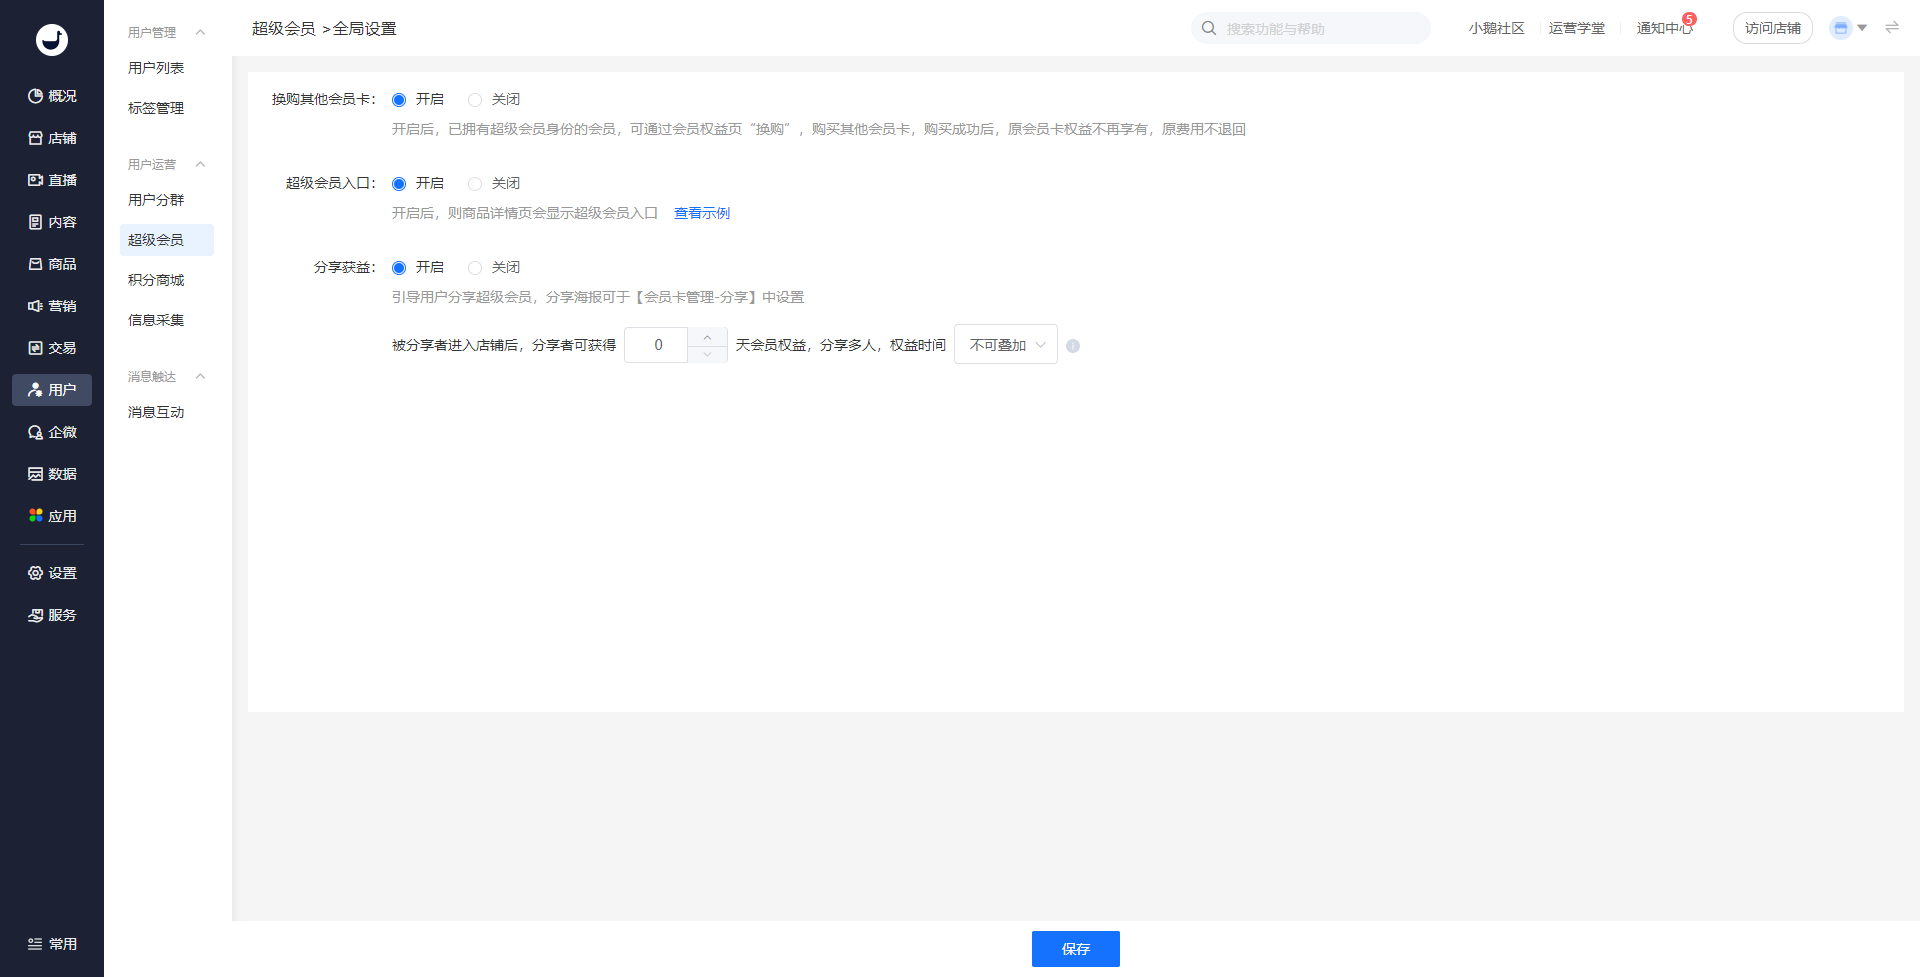Screen dimensions: 1920x977
Task: Click the 数据 data icon
Action: click(x=36, y=474)
